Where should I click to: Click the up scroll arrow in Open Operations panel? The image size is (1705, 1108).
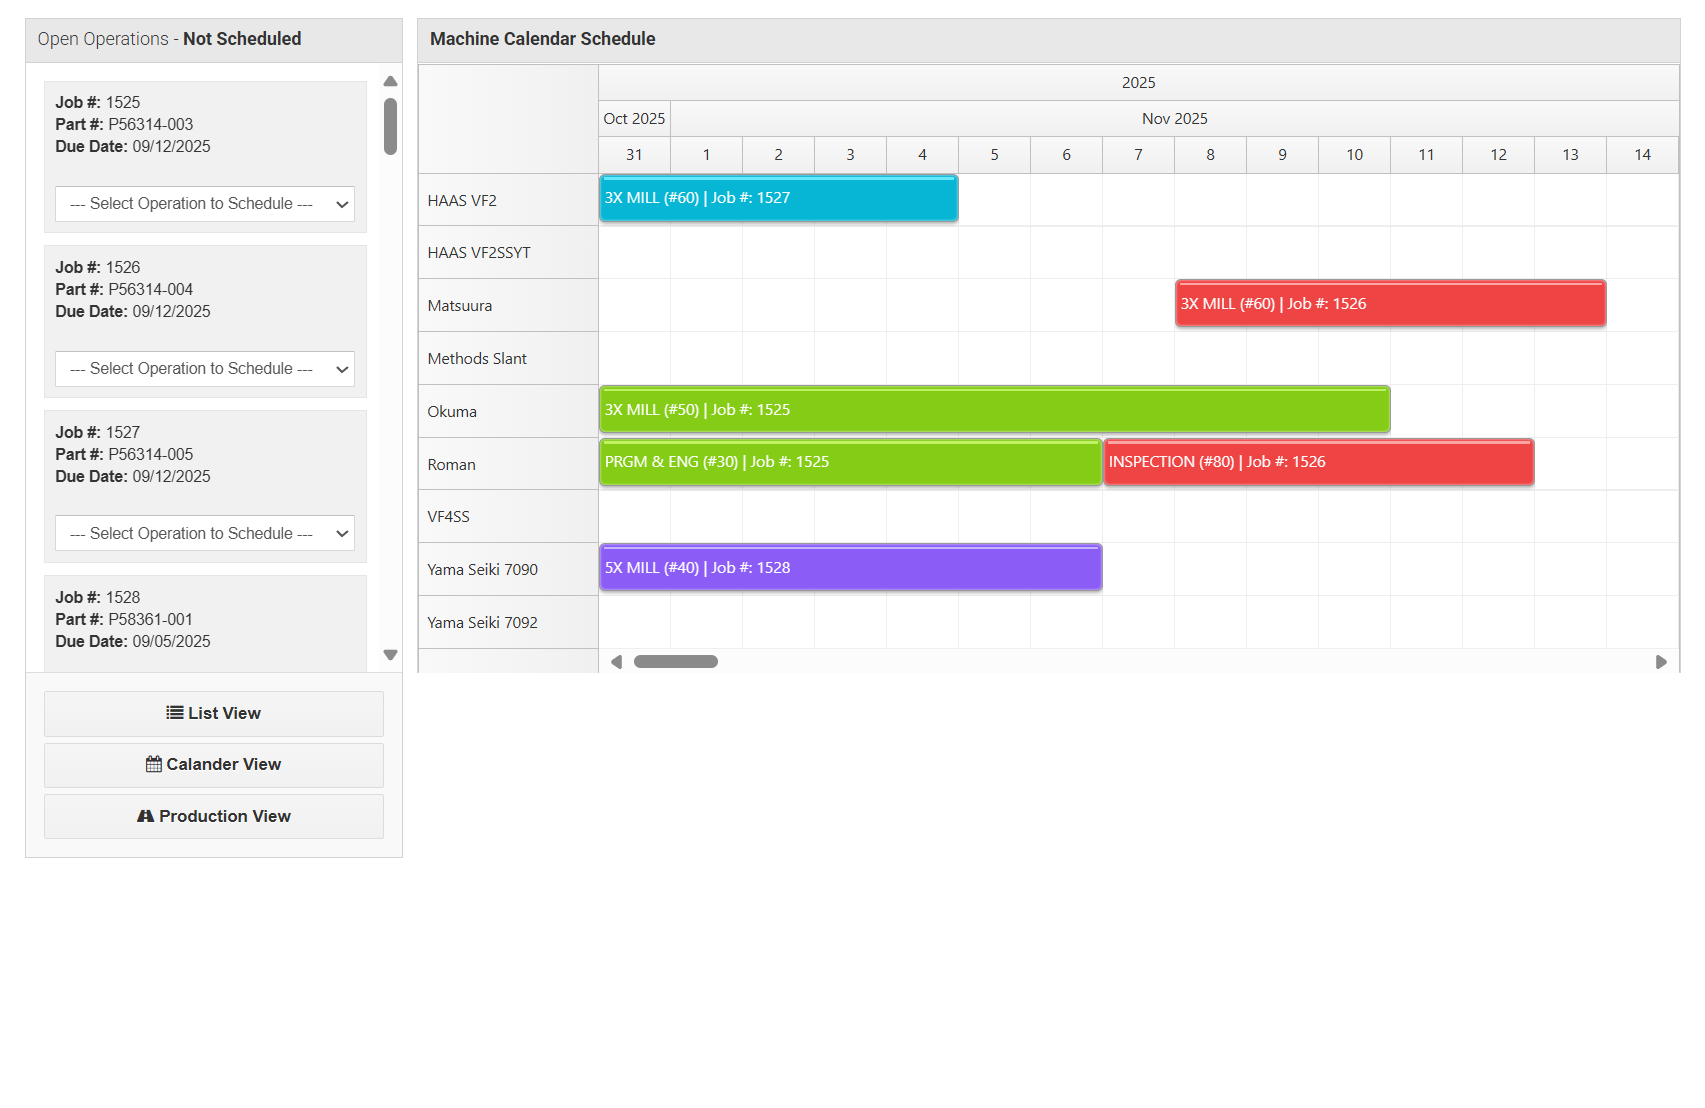(390, 81)
